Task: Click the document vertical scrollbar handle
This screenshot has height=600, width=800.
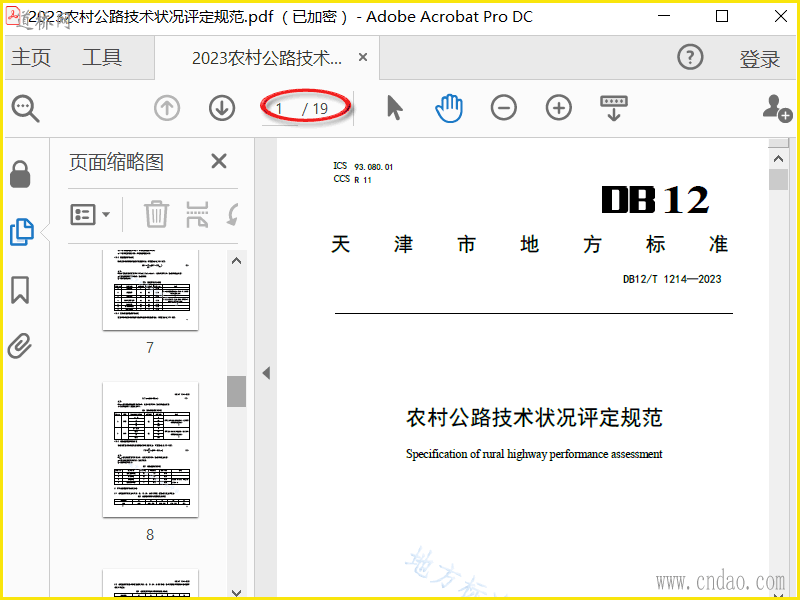Action: (778, 179)
